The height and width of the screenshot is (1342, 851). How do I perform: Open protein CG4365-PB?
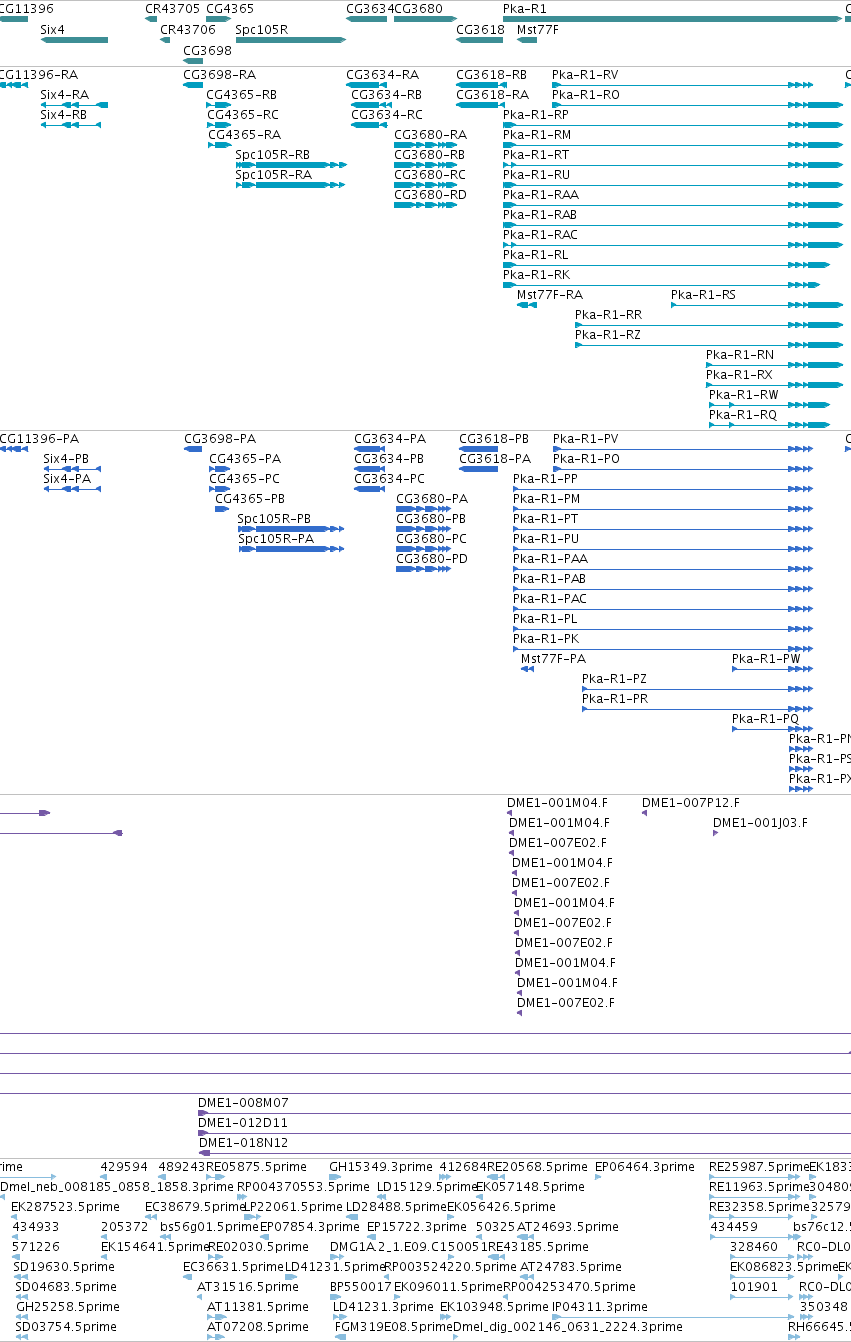[250, 499]
